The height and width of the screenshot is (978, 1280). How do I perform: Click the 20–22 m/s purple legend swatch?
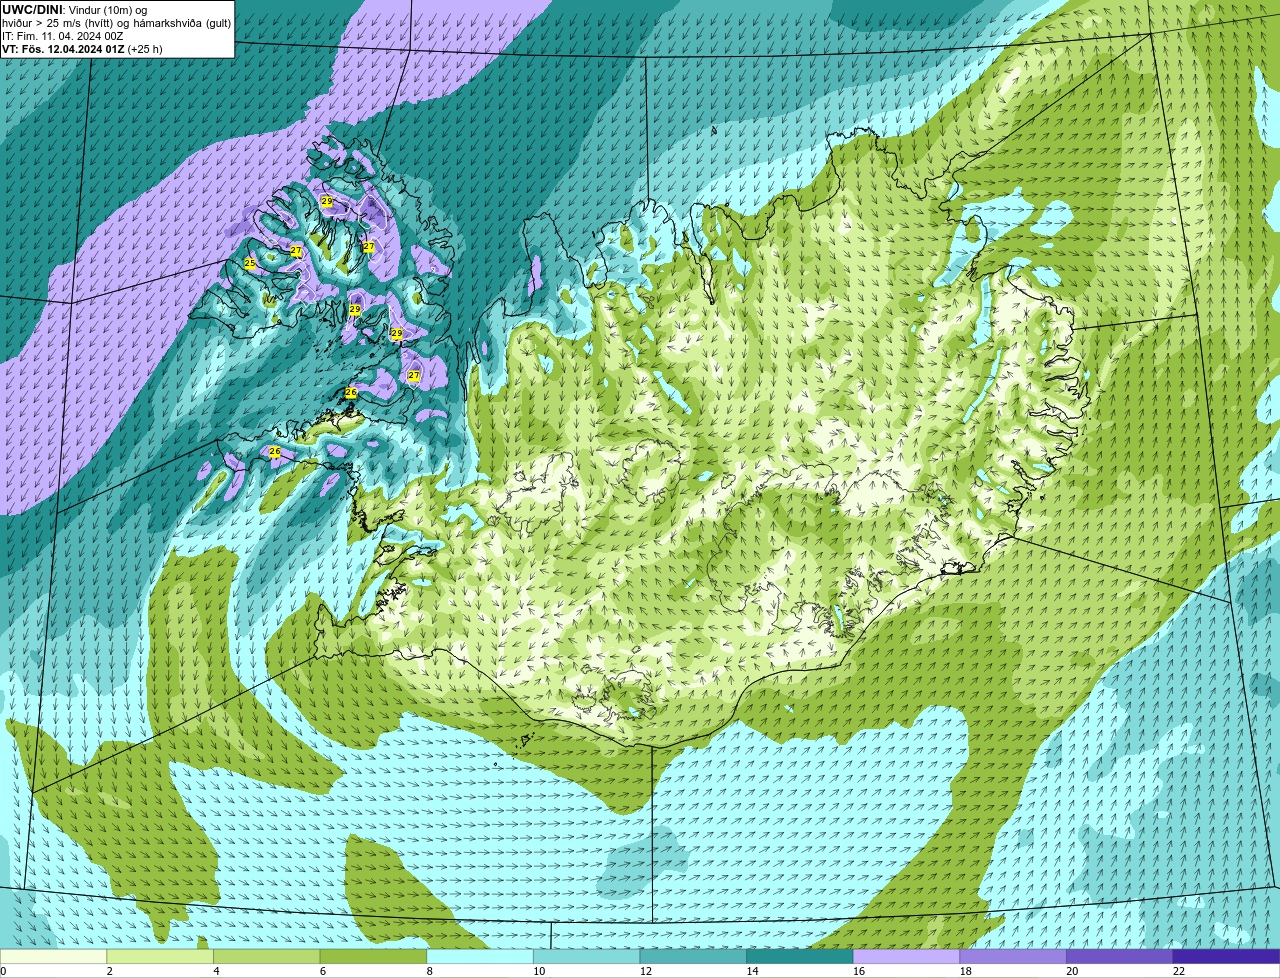[1120, 956]
